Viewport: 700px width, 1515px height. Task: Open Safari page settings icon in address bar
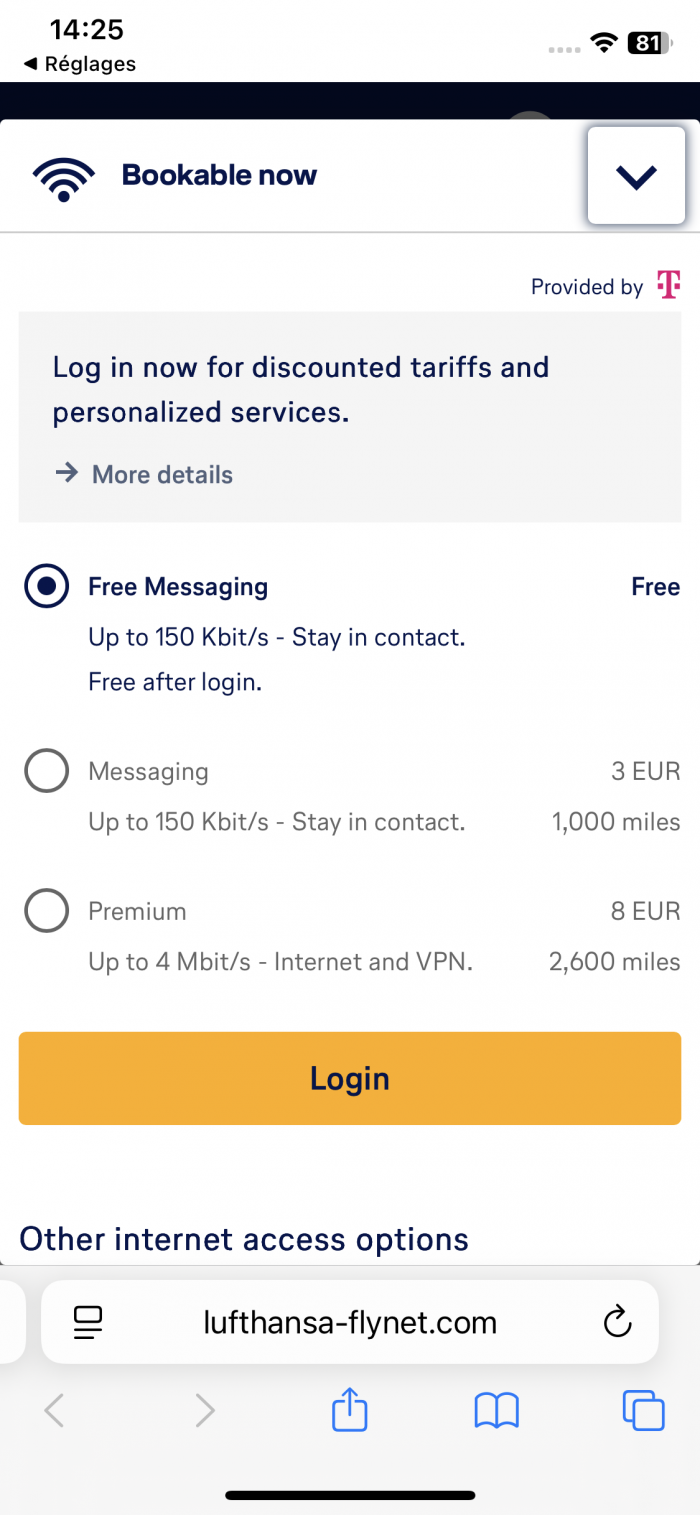89,1322
